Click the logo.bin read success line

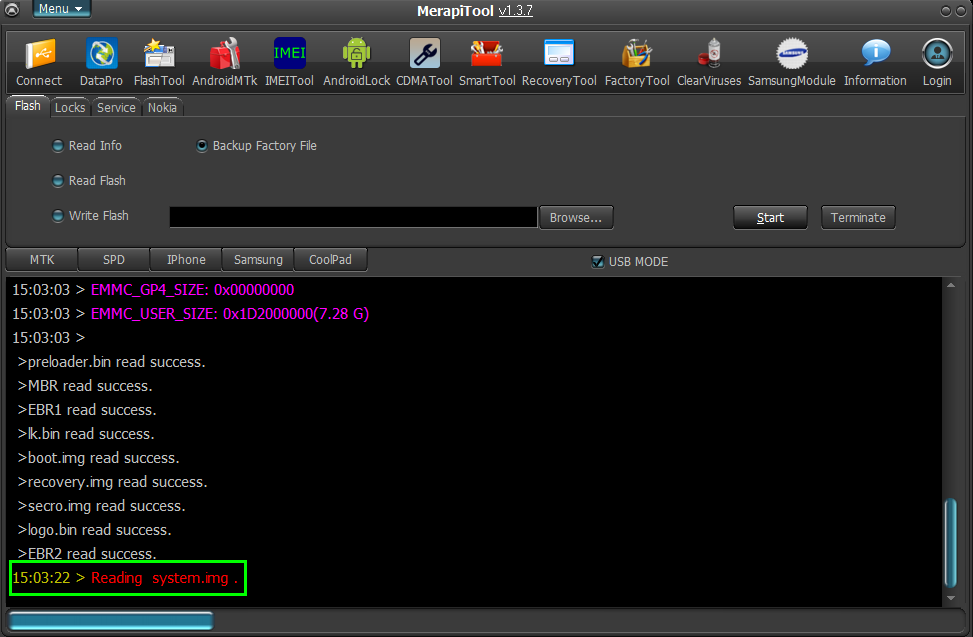pyautogui.click(x=94, y=530)
